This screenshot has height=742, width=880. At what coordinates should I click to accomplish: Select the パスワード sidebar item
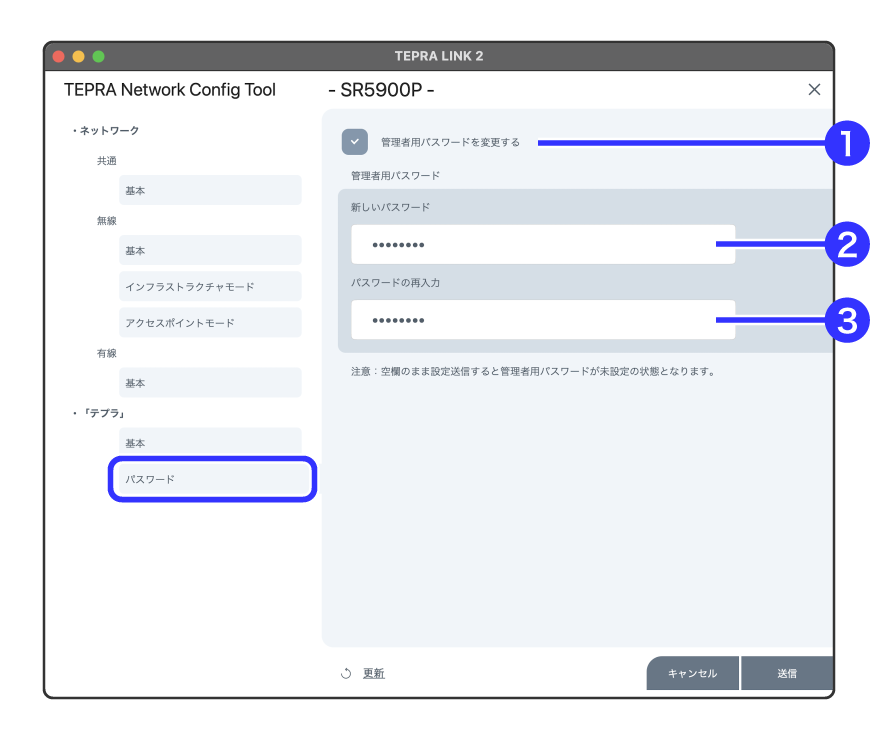coord(212,479)
